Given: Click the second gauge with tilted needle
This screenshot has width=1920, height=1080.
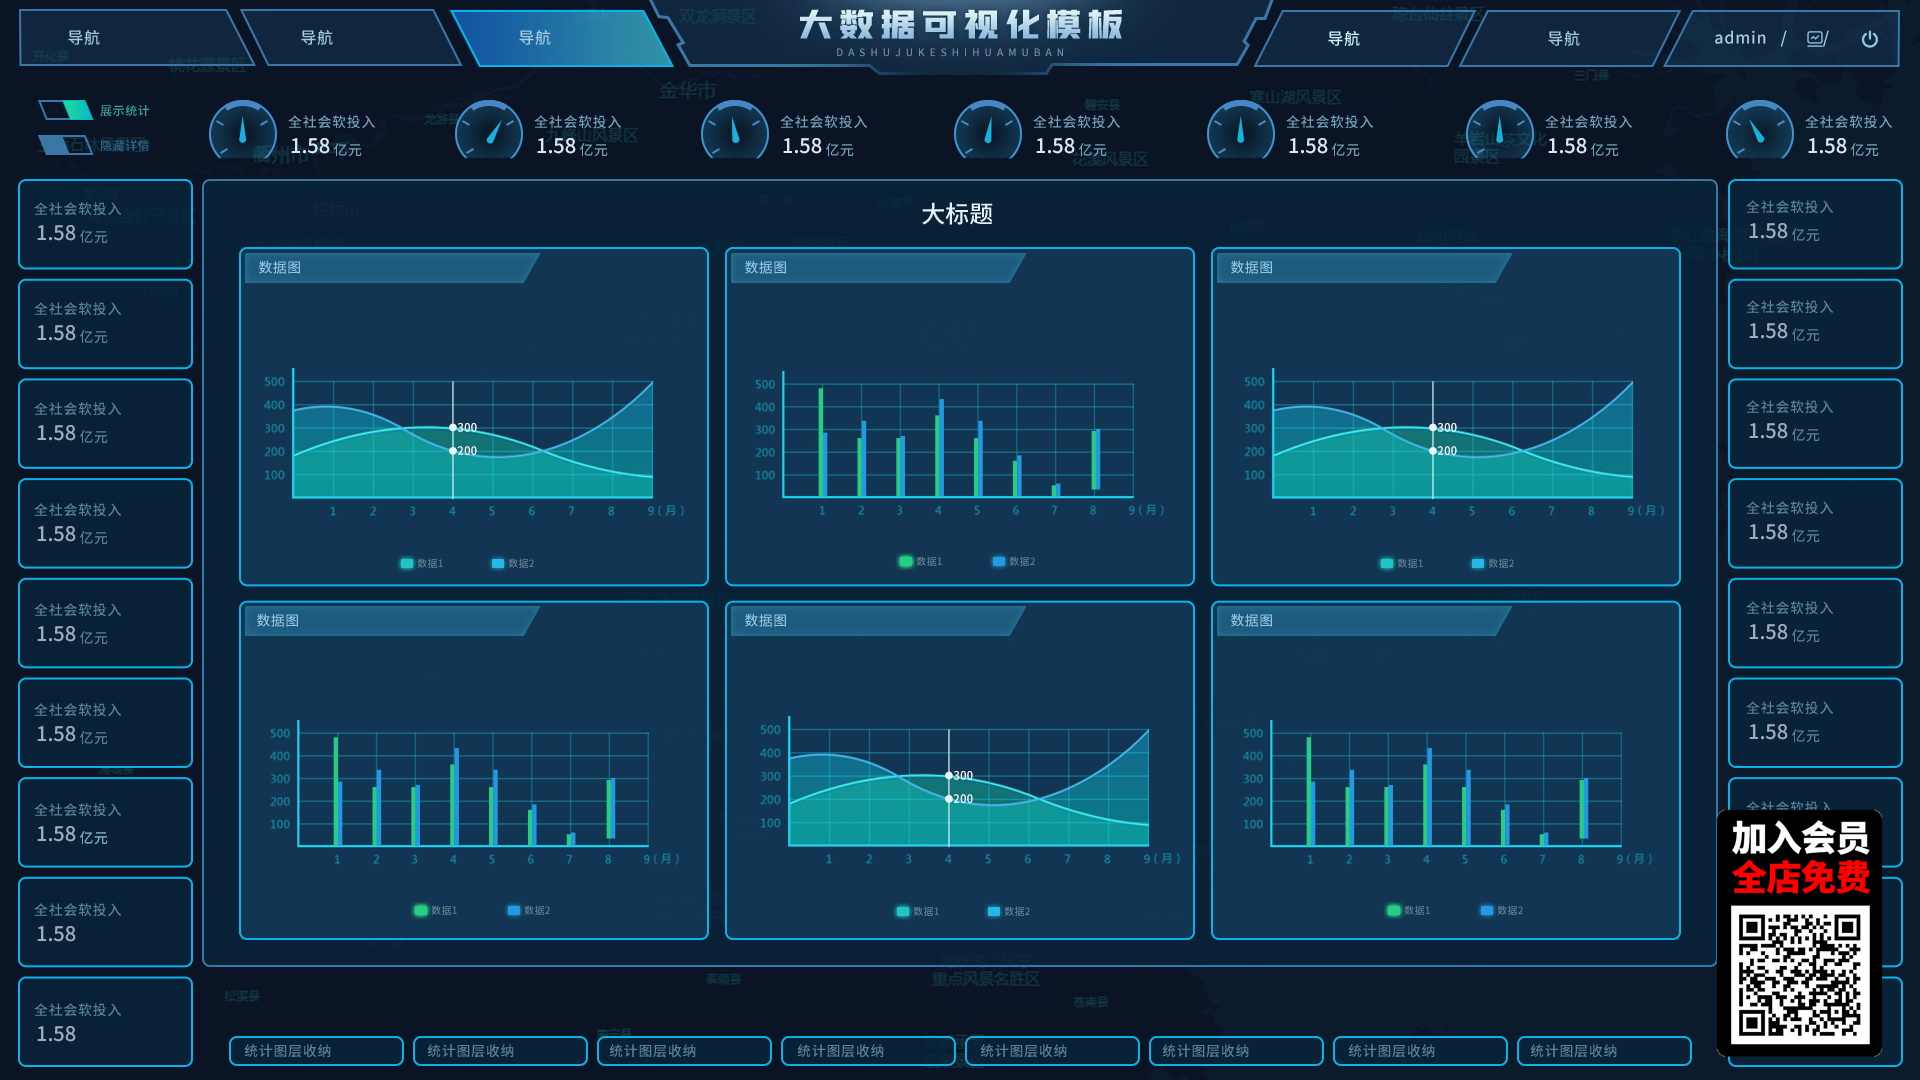Looking at the screenshot, I should 489,131.
